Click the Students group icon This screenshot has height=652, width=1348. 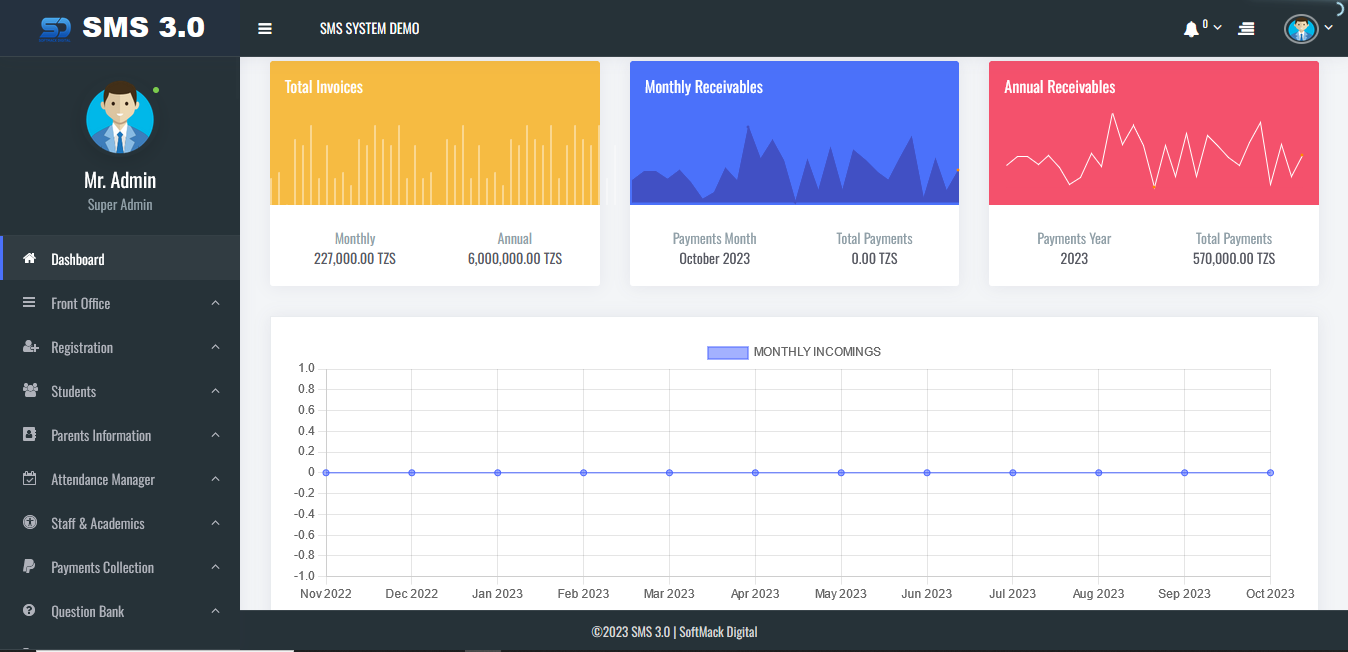tap(30, 391)
